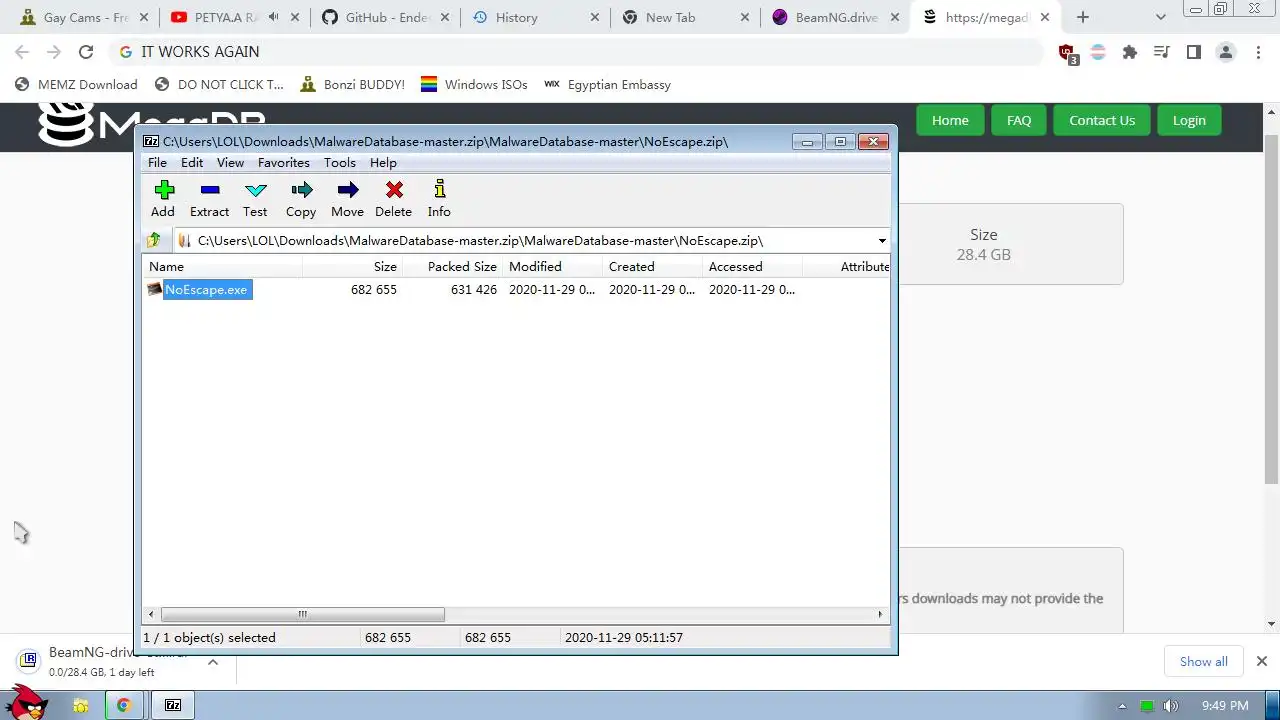
Task: Open the Info toolbar icon
Action: [439, 190]
